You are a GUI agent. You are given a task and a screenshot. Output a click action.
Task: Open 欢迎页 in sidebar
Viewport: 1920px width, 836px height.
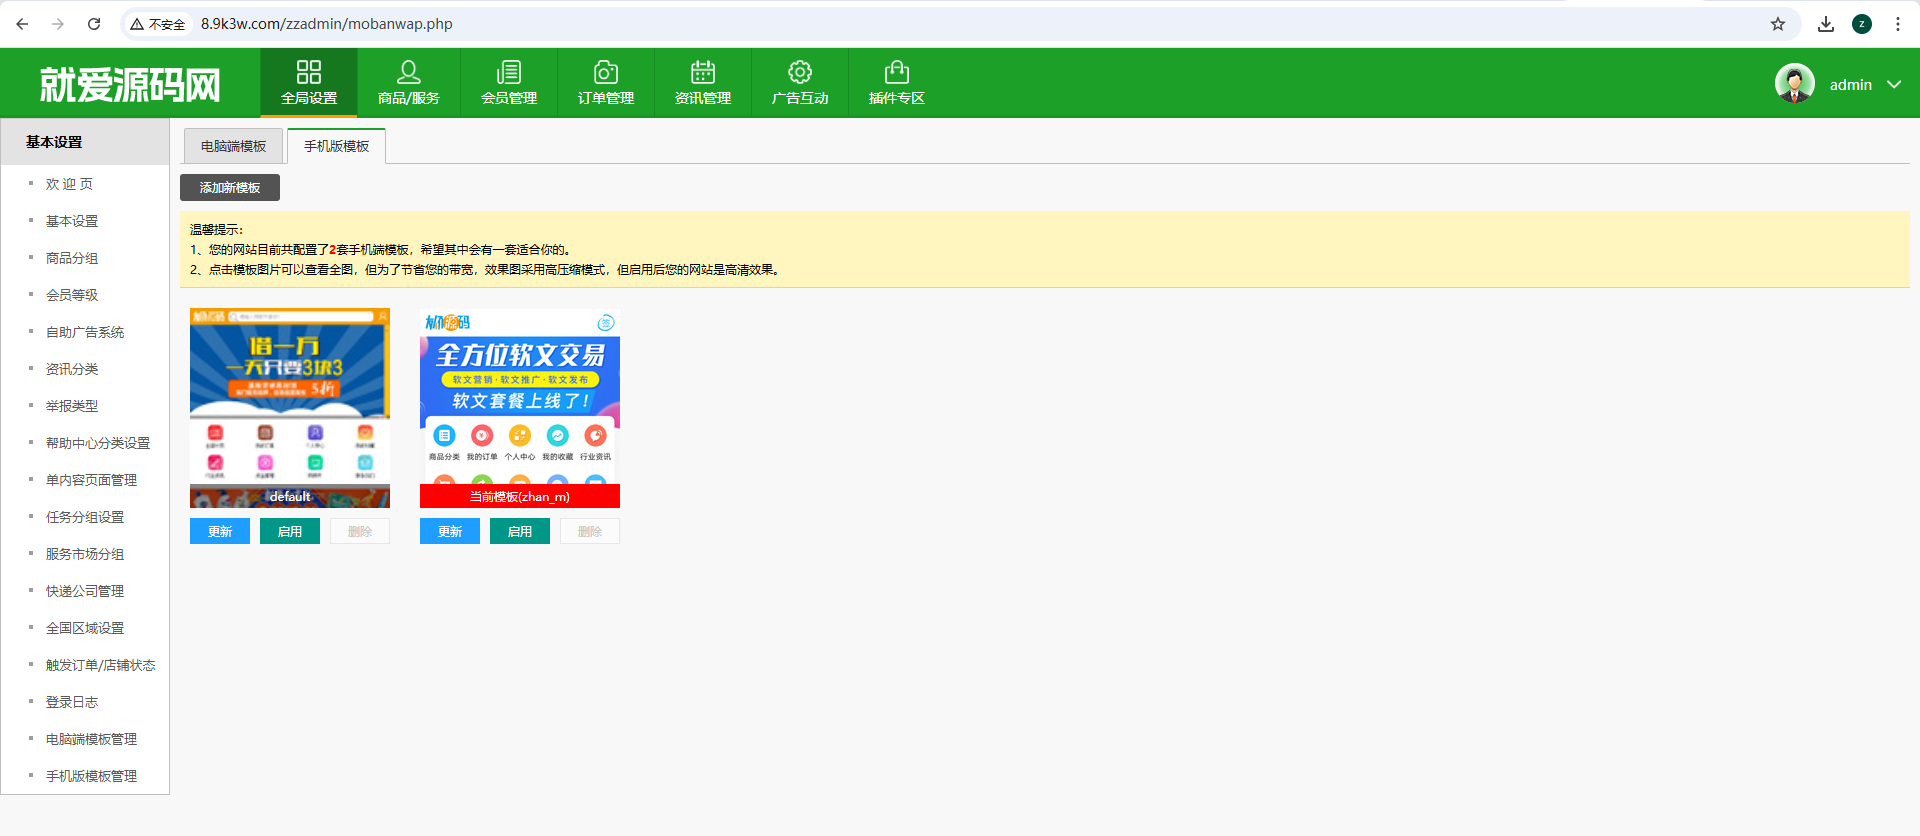(x=70, y=184)
